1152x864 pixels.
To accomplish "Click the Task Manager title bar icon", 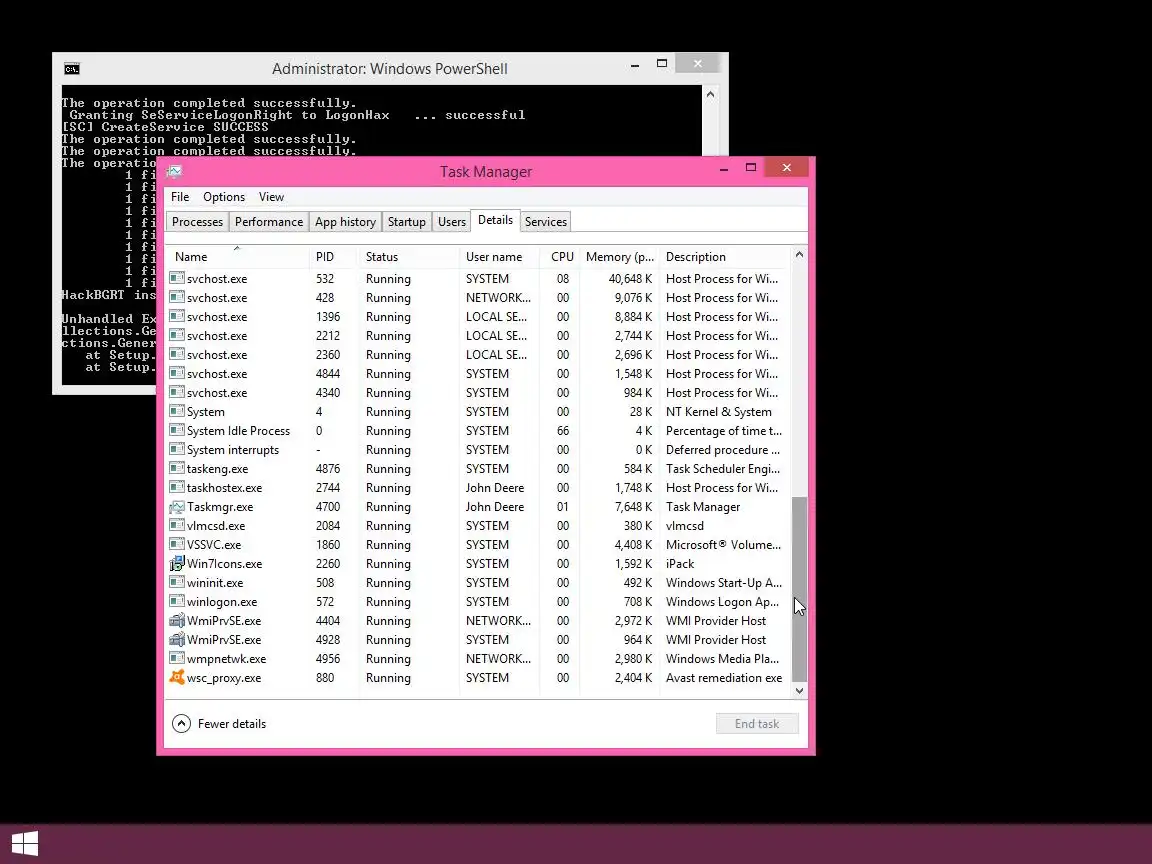I will 174,172.
